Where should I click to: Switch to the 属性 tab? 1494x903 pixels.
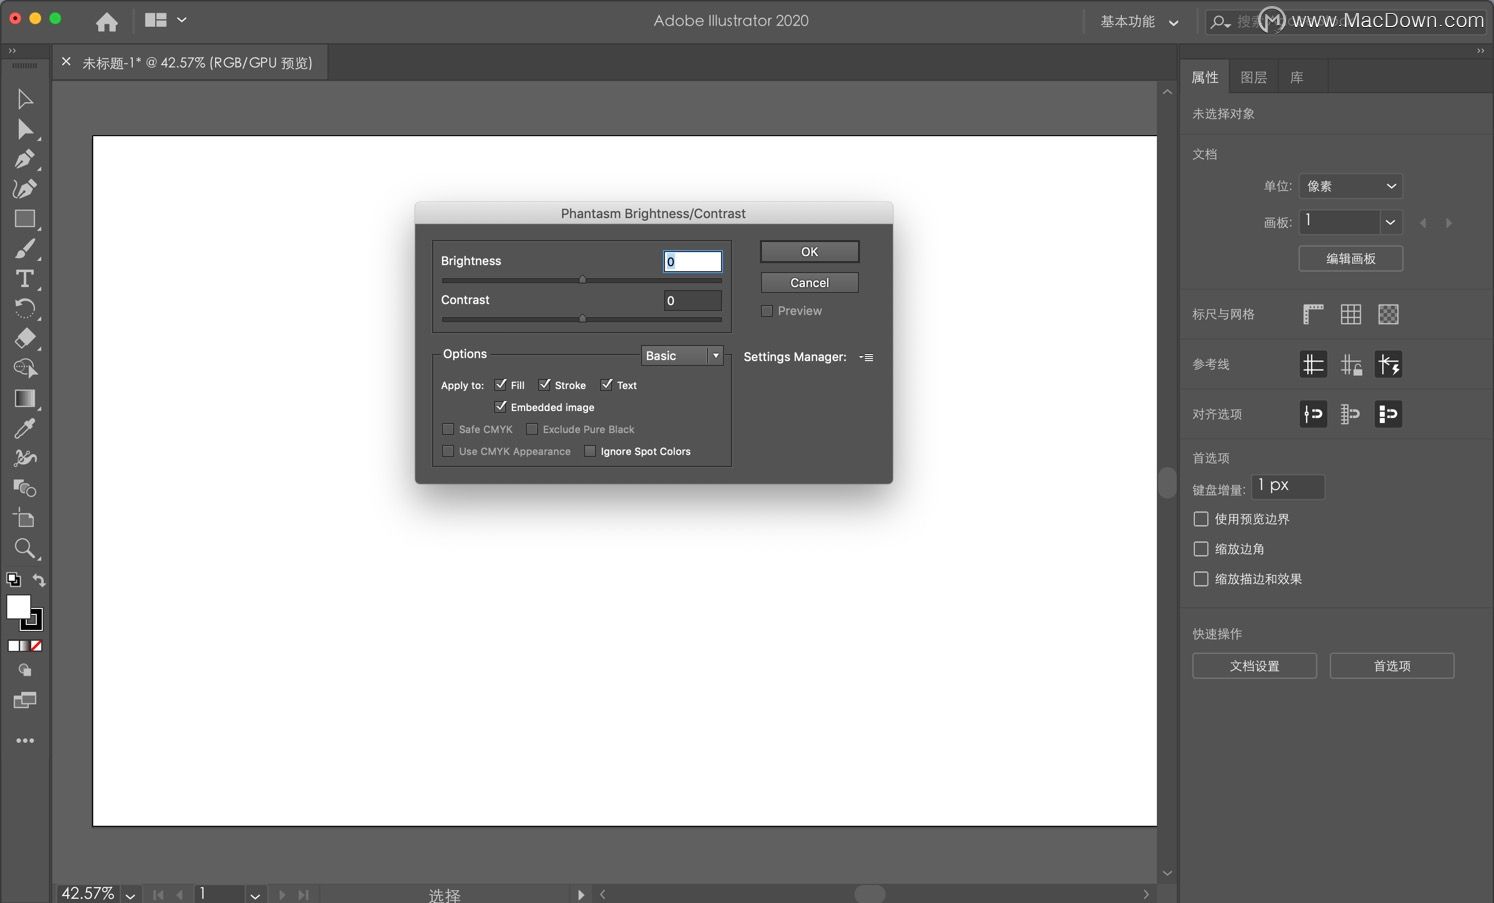(x=1205, y=77)
